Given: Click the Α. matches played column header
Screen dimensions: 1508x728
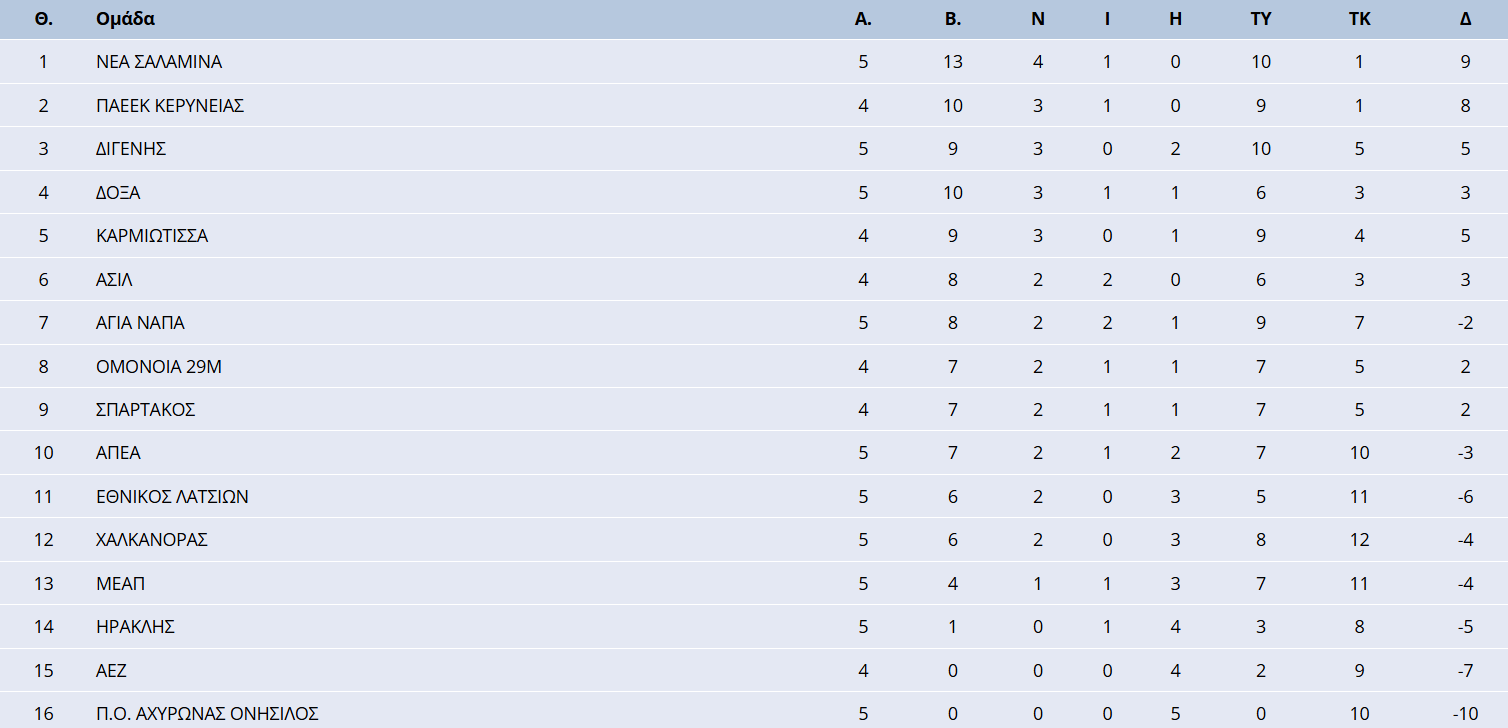Looking at the screenshot, I should 863,19.
